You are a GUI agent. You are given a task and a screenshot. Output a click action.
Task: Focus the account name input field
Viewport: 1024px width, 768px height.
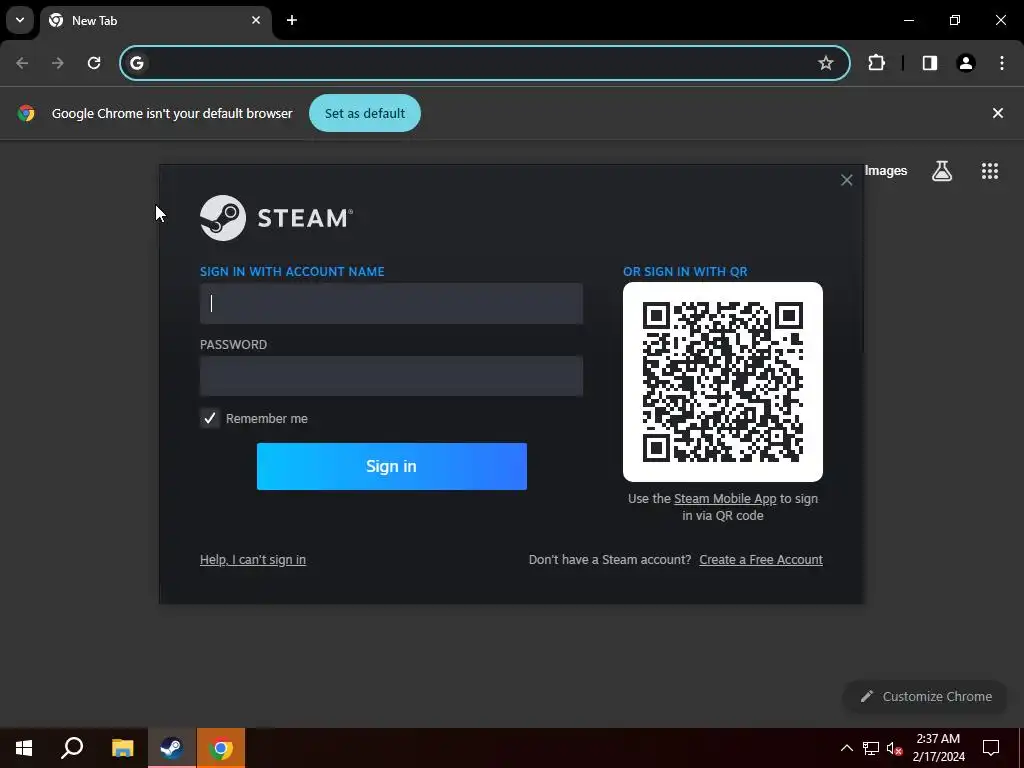(391, 304)
